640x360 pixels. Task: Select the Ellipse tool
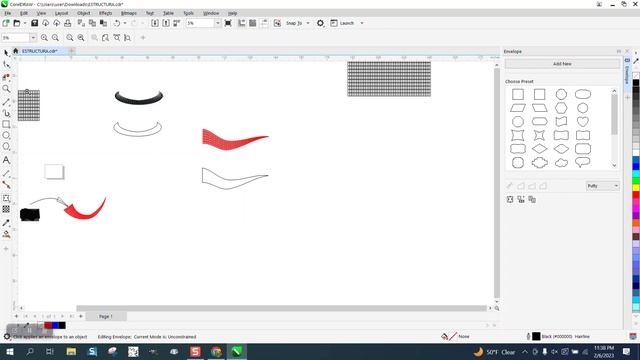(6, 135)
